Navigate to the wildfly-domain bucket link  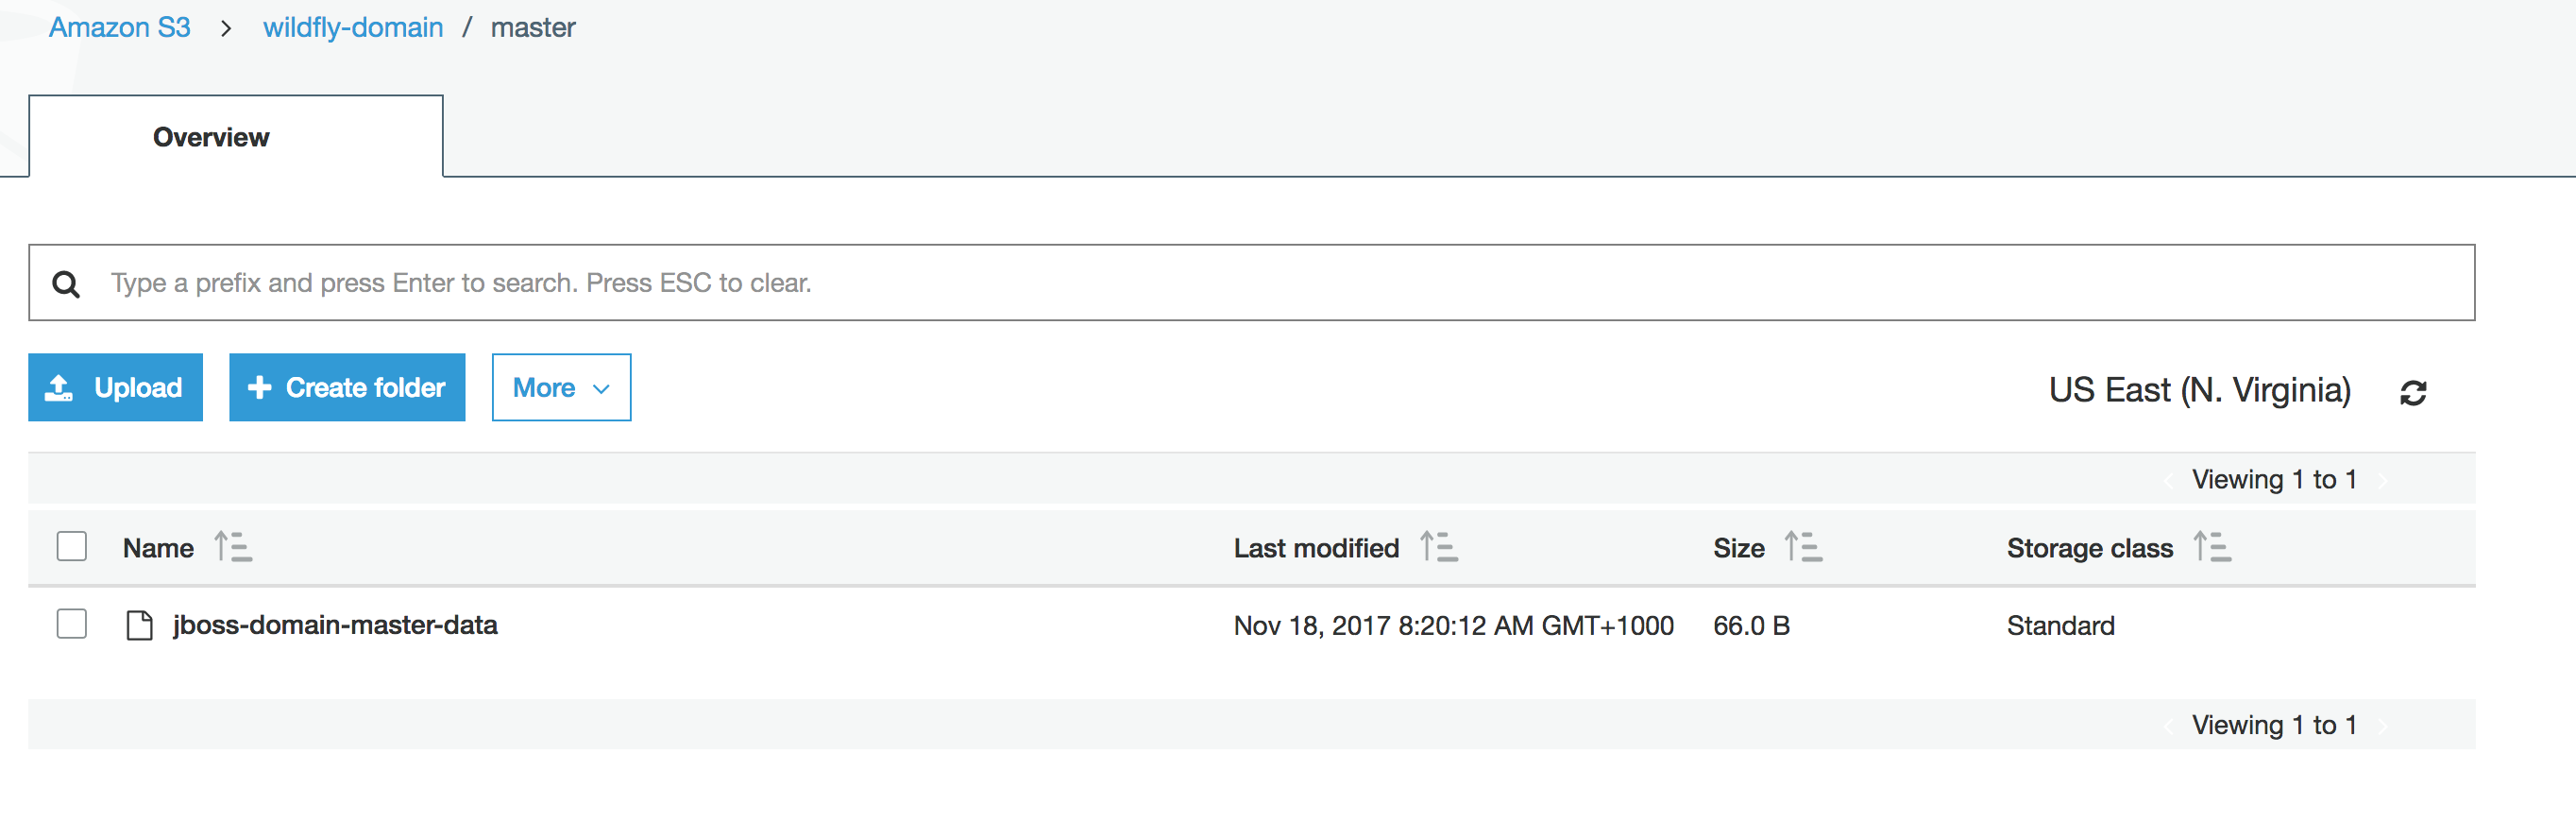(x=352, y=27)
